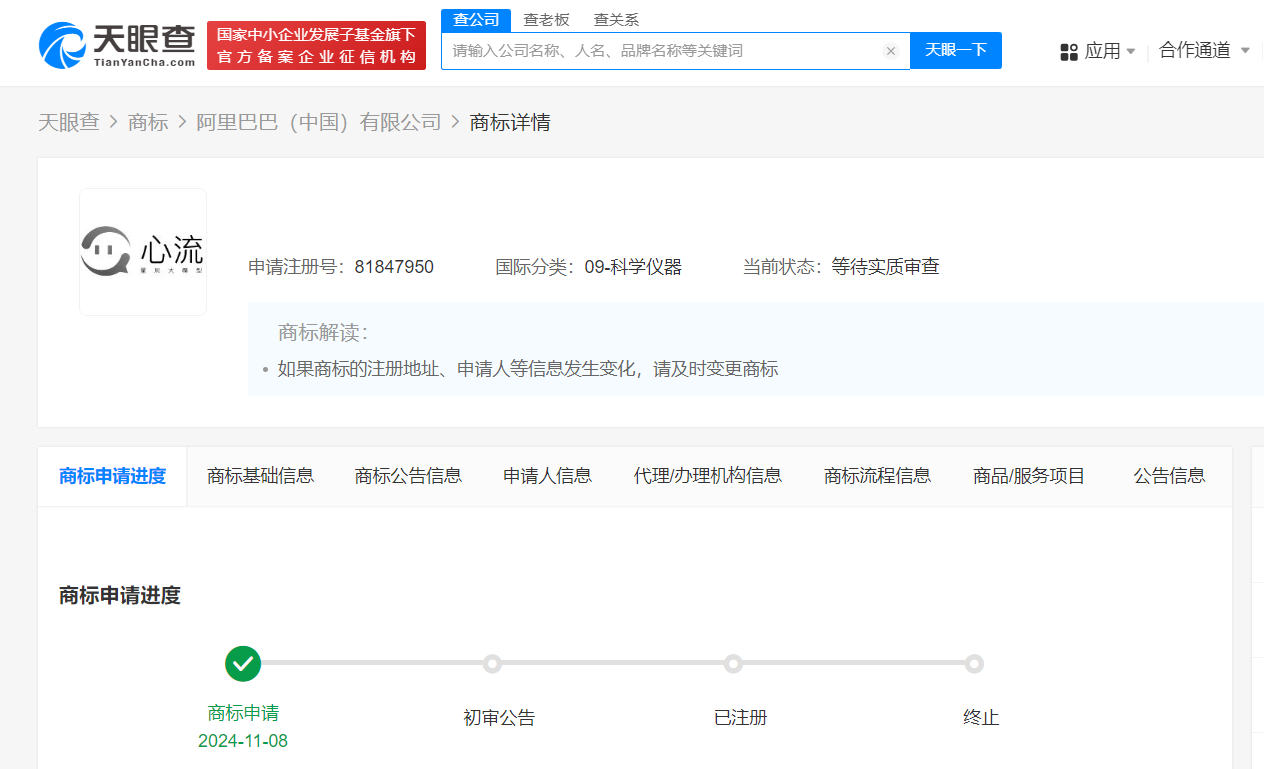Viewport: 1264px width, 769px height.
Task: Switch to the 查关系 search tab
Action: (x=616, y=20)
